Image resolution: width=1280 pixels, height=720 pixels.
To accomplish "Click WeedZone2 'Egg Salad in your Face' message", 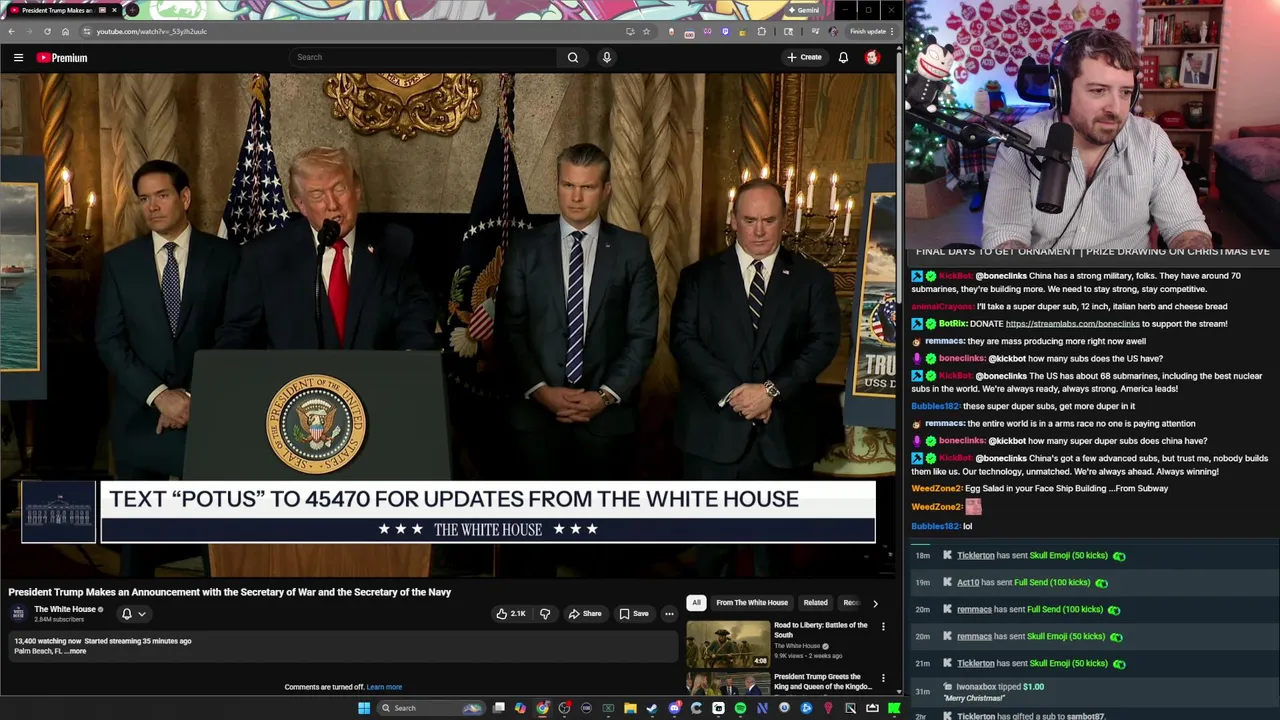I will [x=1040, y=489].
